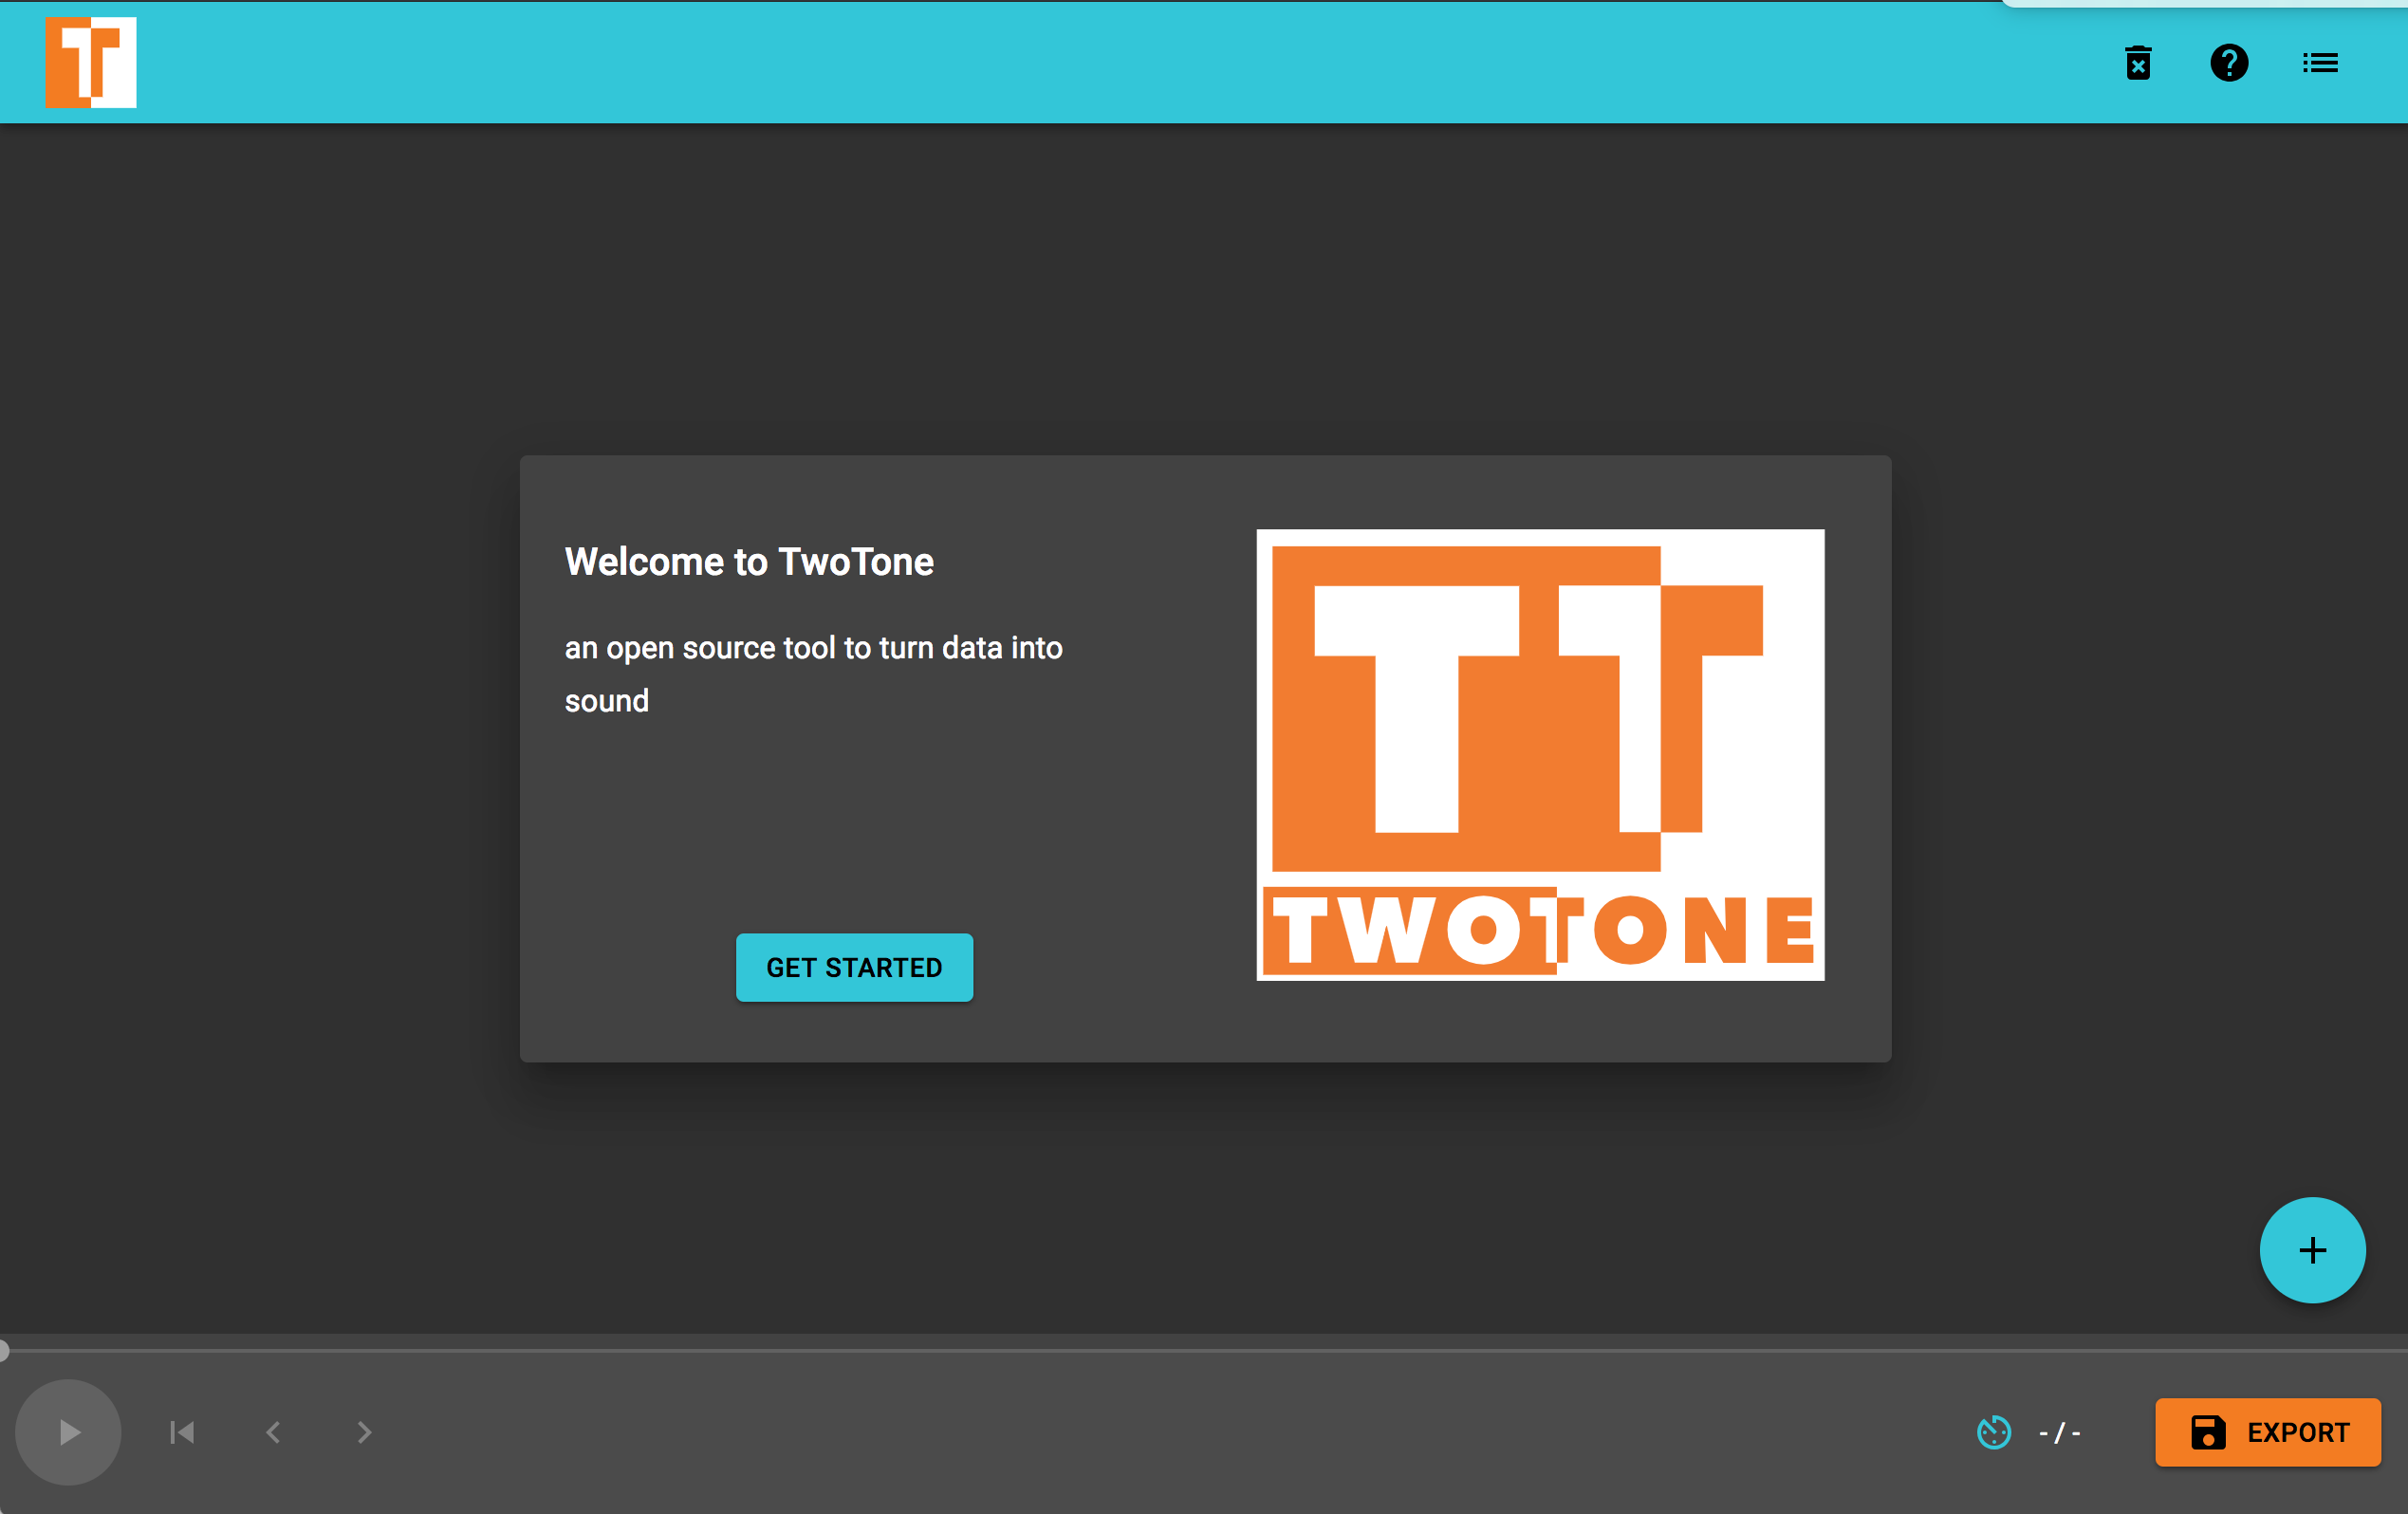Click the duration timer icon
Screen dimensions: 2408x1514
click(1994, 1432)
